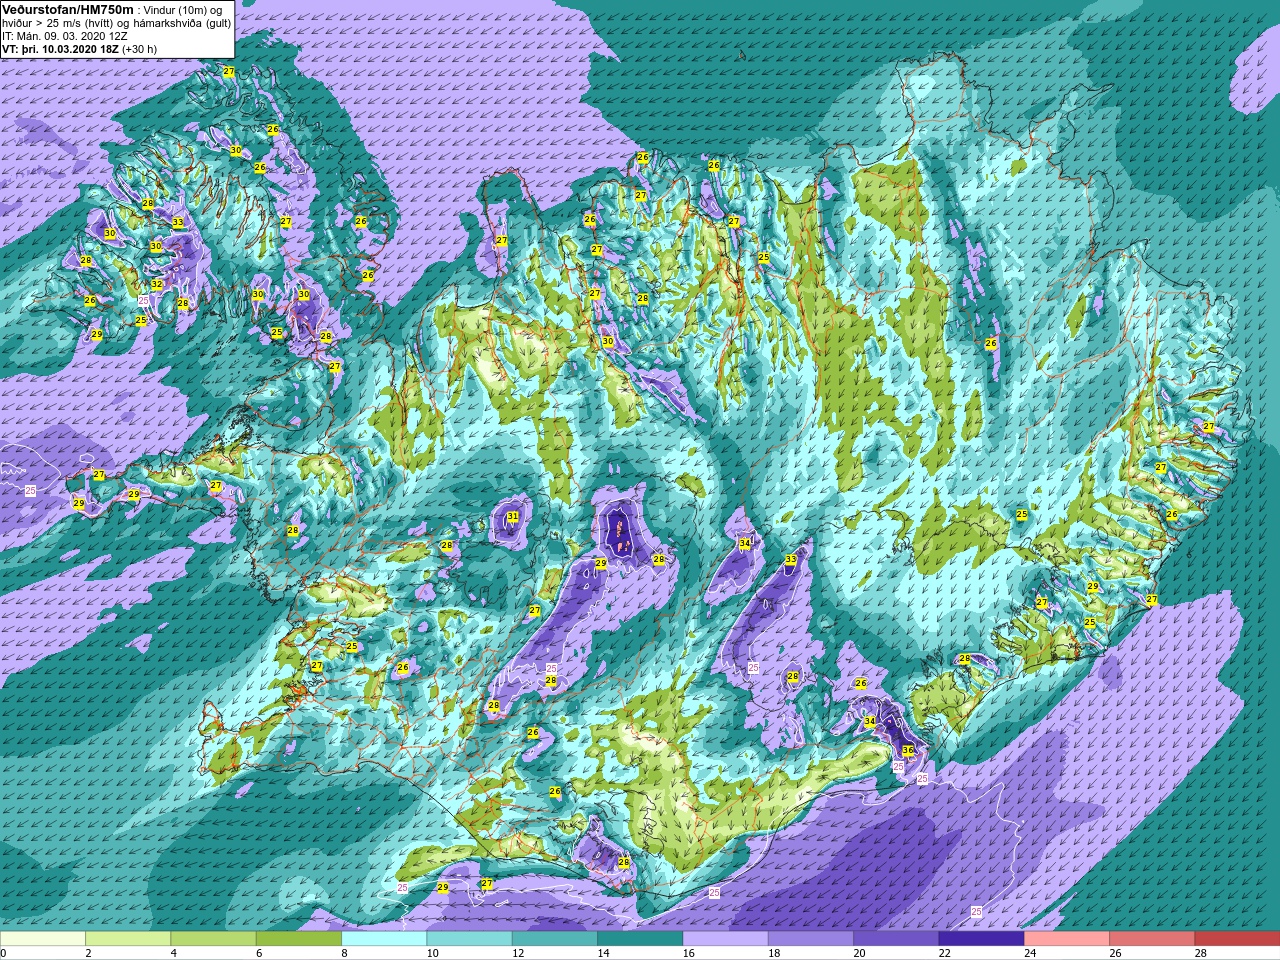1280x960 pixels.
Task: Select the 6–8 olive green scale swatch
Action: click(299, 939)
